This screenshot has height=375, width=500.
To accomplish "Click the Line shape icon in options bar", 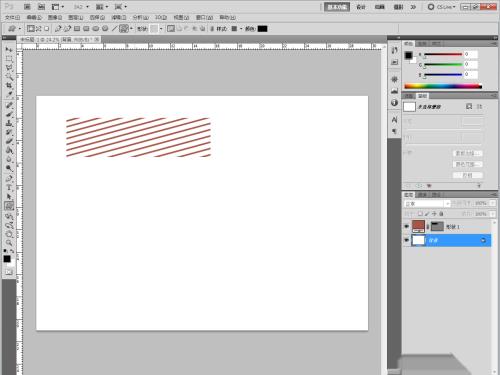I will coord(114,29).
